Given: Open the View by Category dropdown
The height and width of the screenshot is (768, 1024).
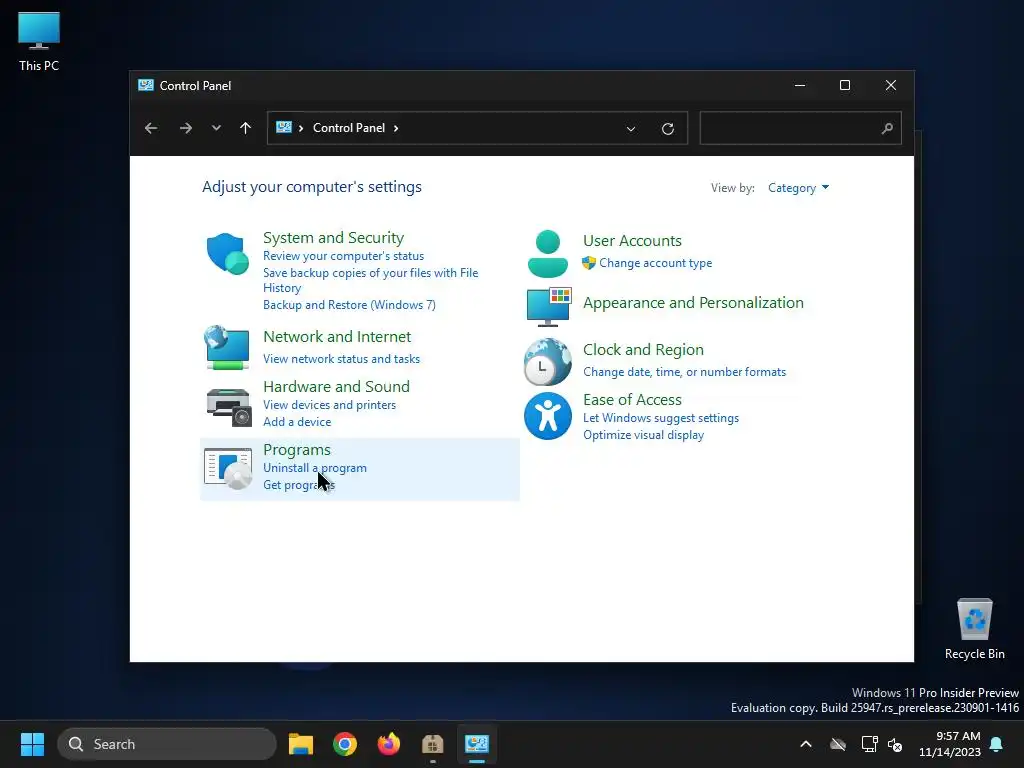Looking at the screenshot, I should click(798, 188).
